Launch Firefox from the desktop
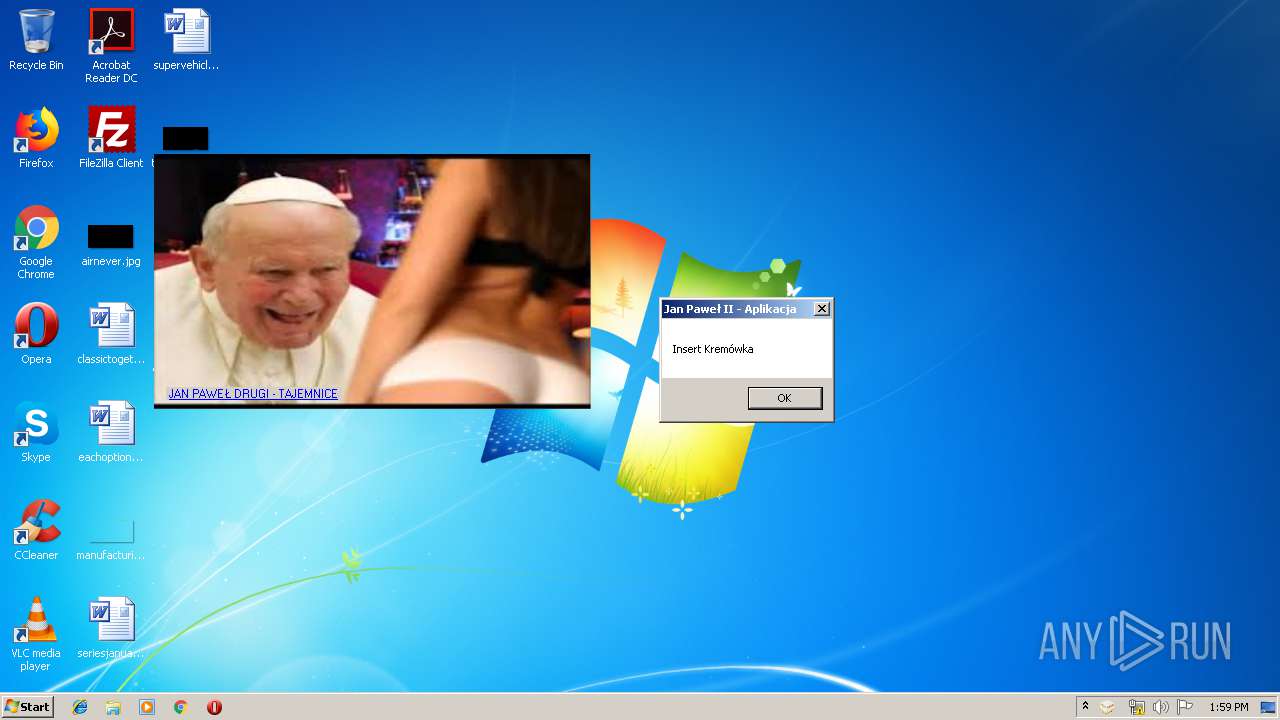1280x720 pixels. (x=36, y=138)
